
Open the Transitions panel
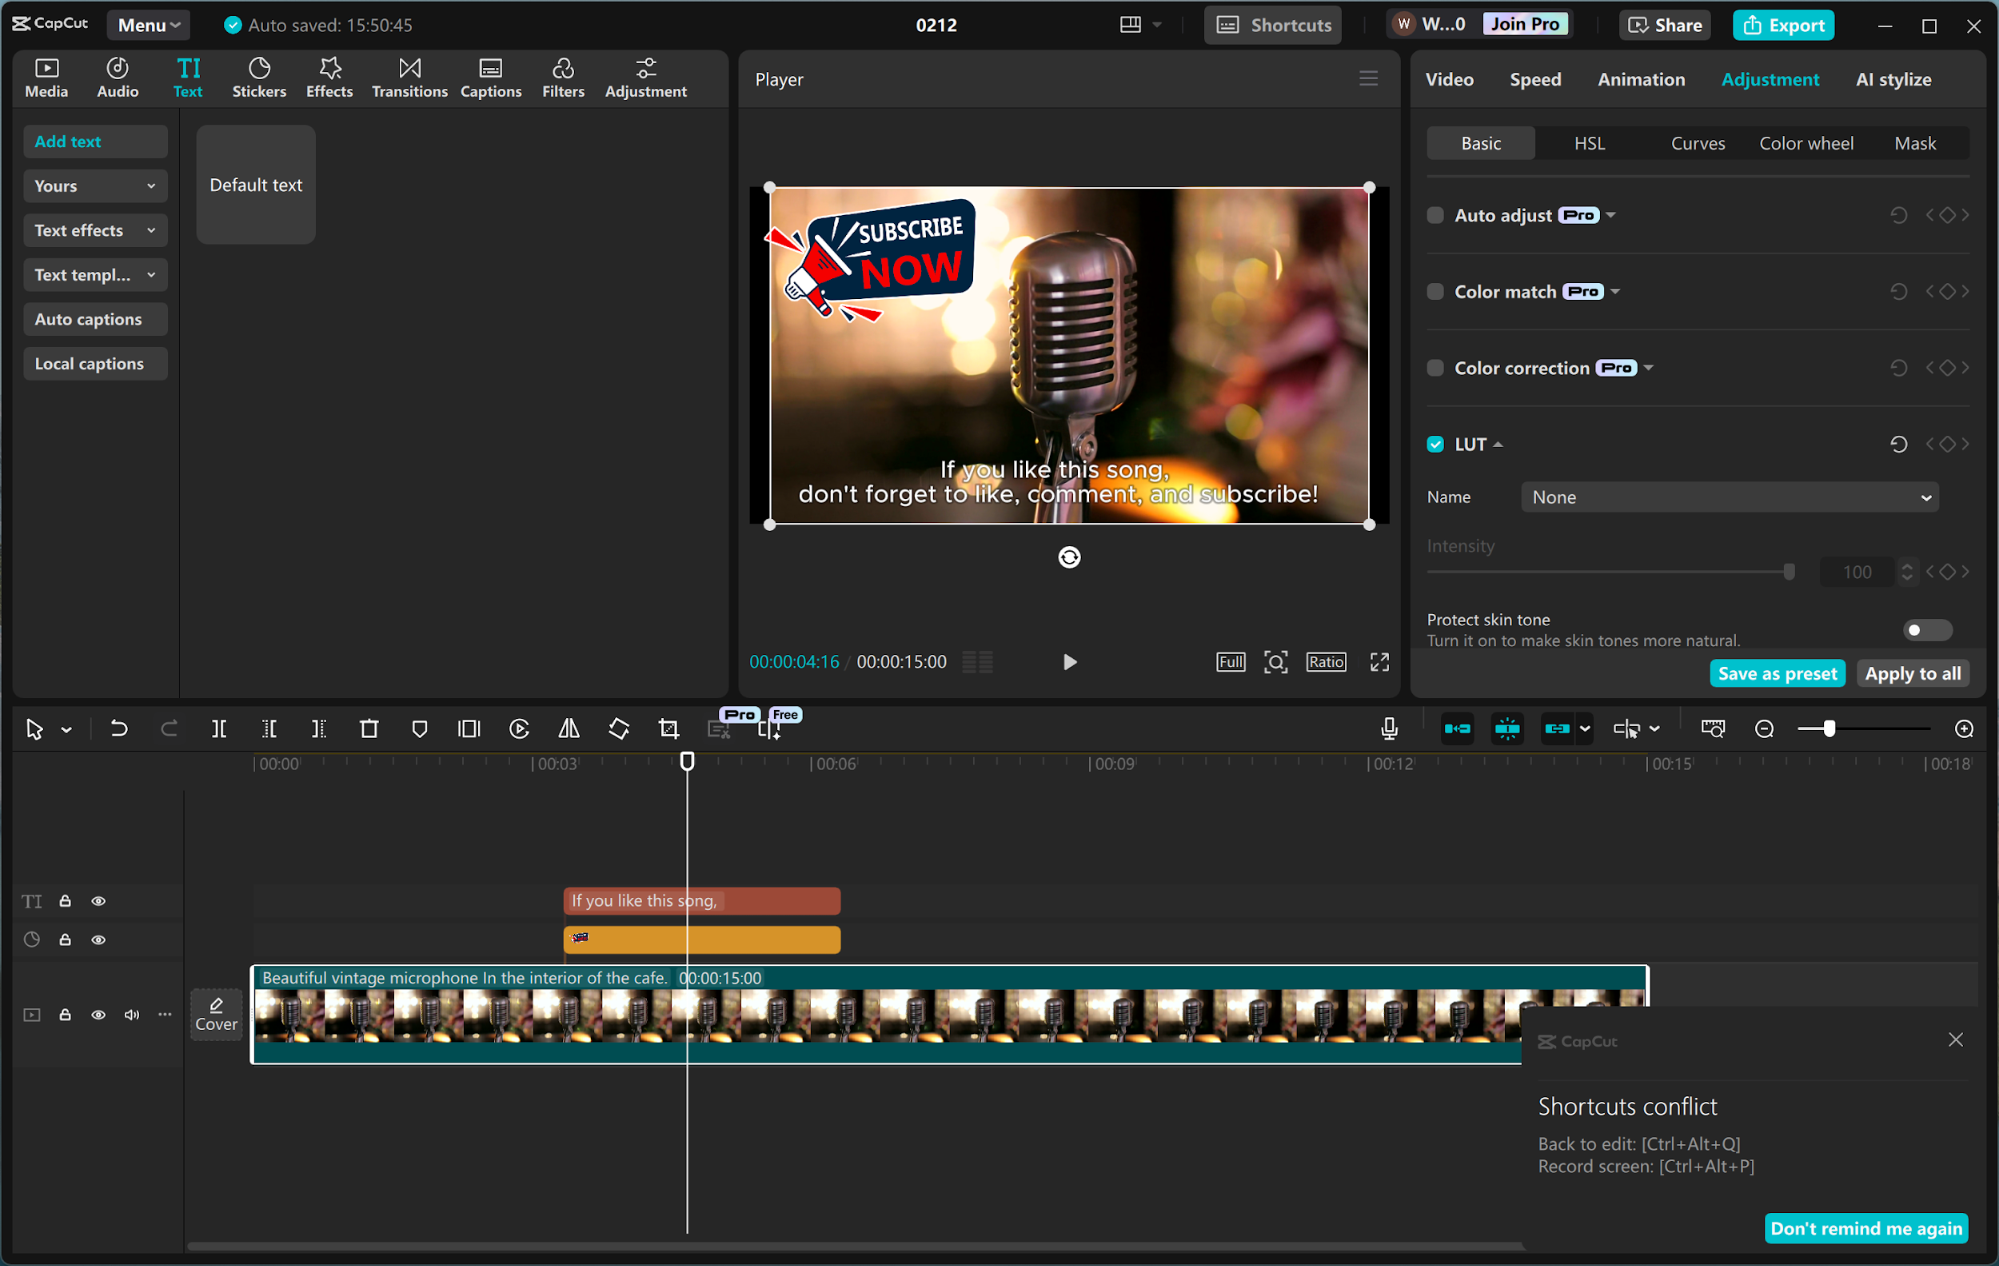coord(409,77)
